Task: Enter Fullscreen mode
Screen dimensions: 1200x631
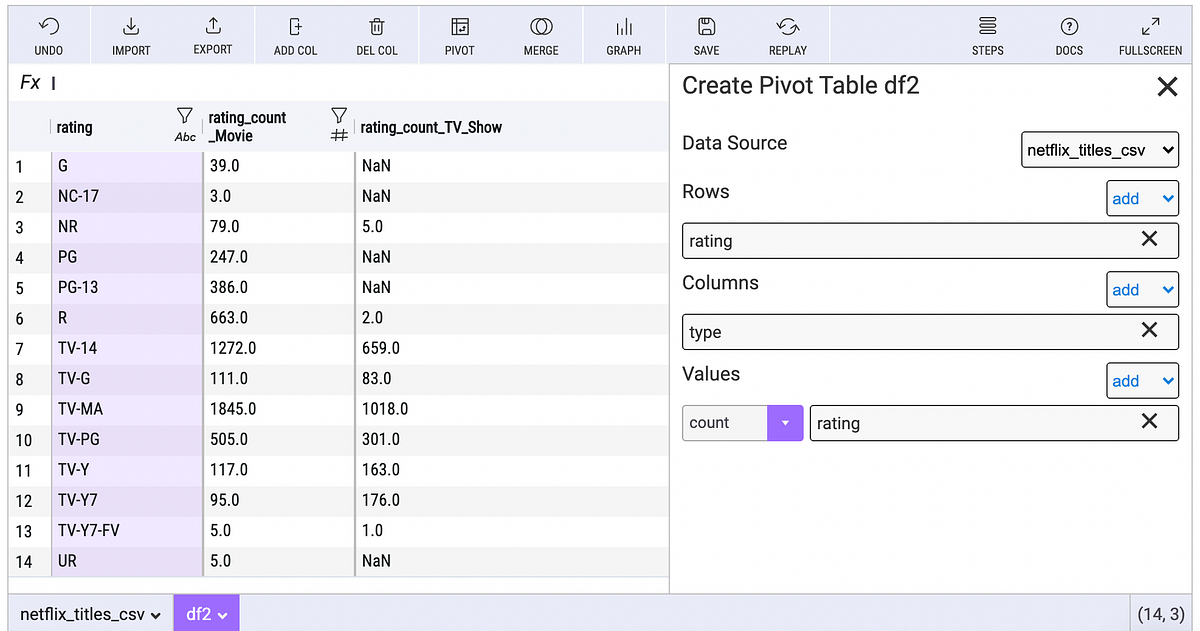Action: coord(1150,34)
